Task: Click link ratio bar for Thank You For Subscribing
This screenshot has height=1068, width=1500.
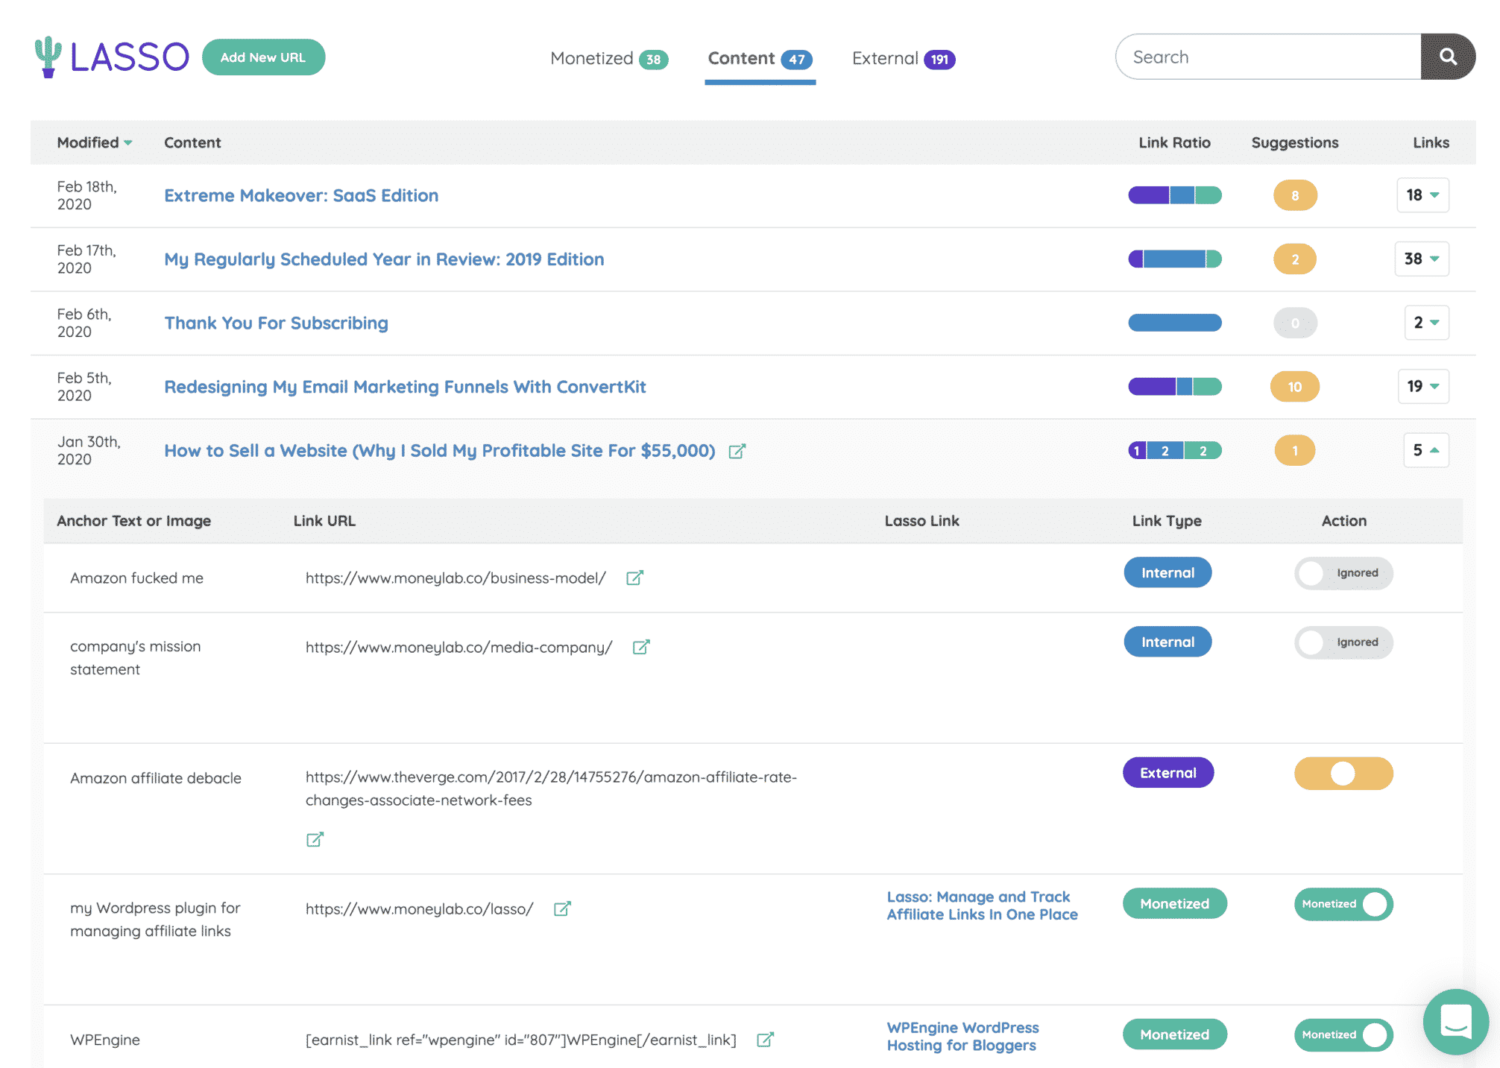Action: coord(1175,323)
